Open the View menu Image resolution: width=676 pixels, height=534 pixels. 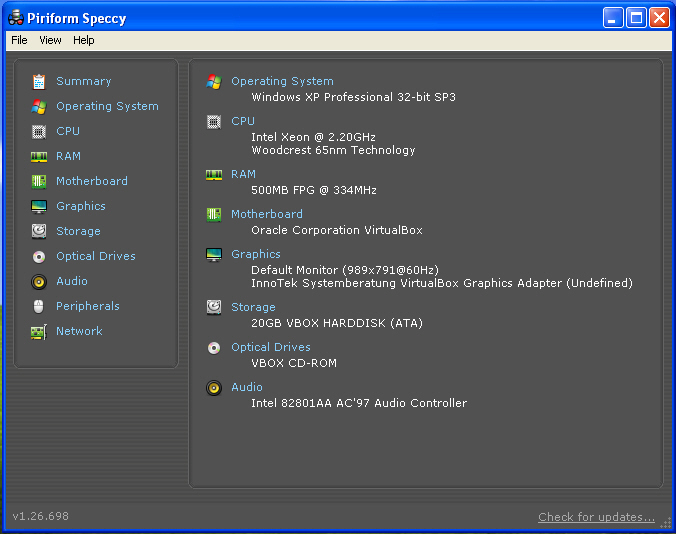tap(50, 40)
